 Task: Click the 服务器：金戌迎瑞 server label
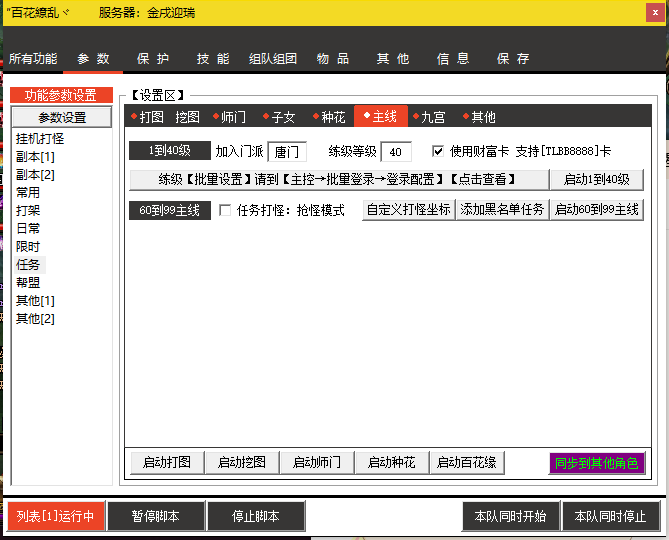click(x=147, y=13)
